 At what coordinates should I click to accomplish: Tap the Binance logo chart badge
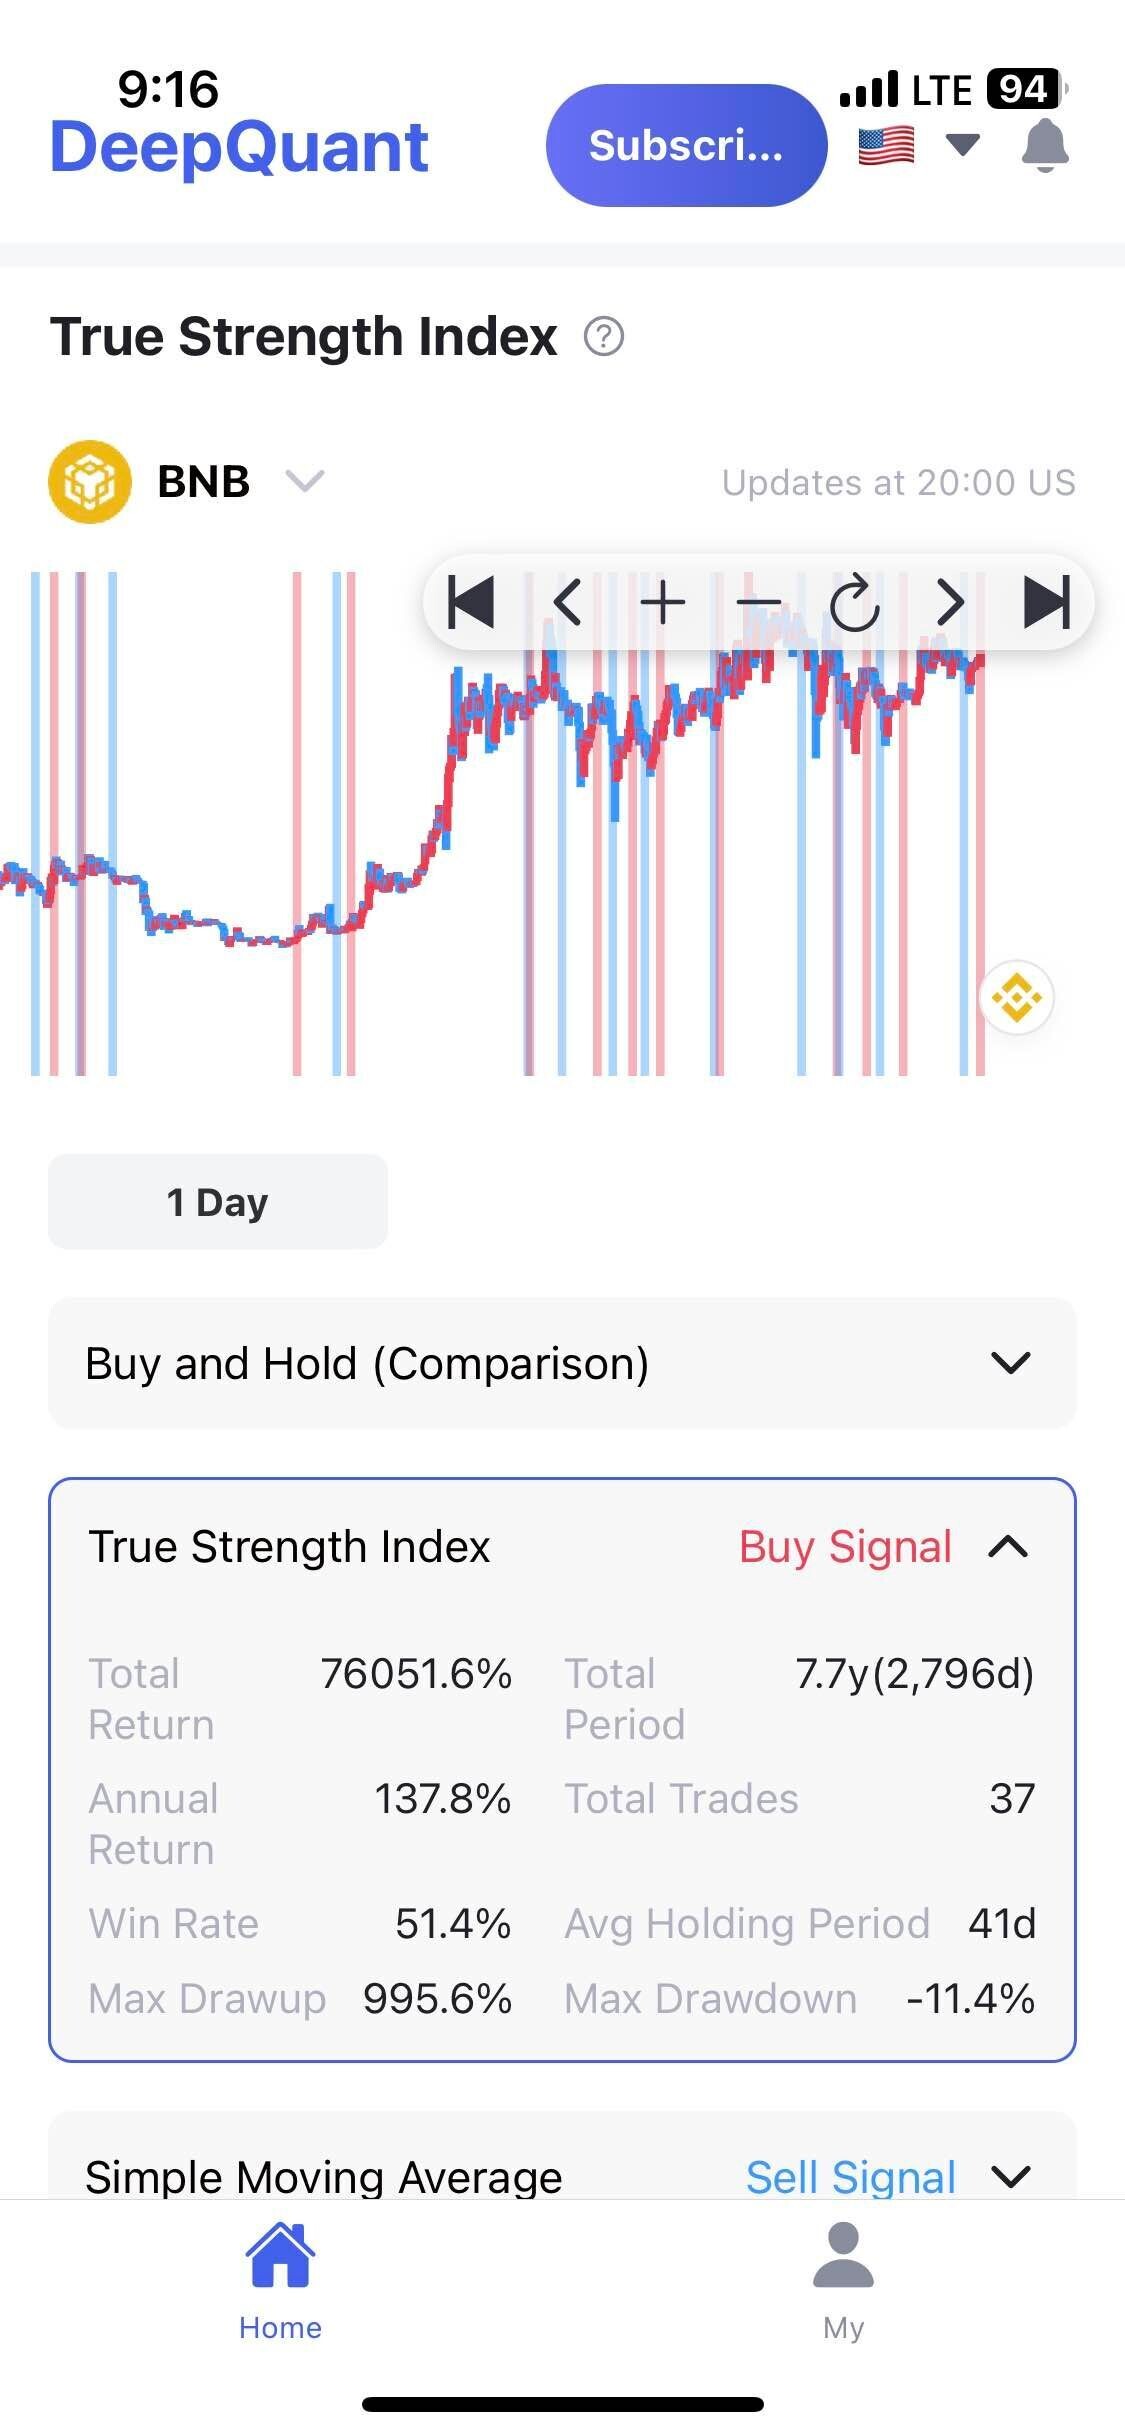[x=1016, y=997]
